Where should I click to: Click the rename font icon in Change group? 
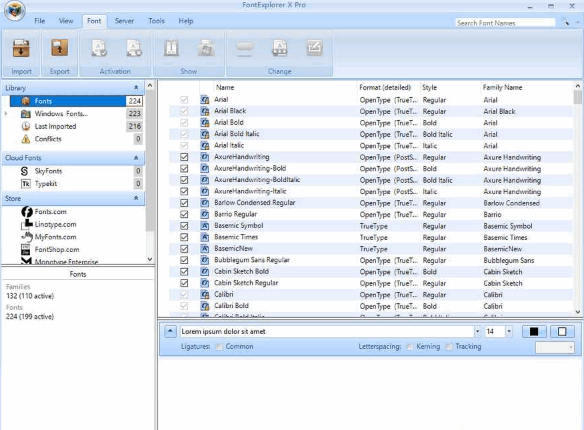pos(280,48)
